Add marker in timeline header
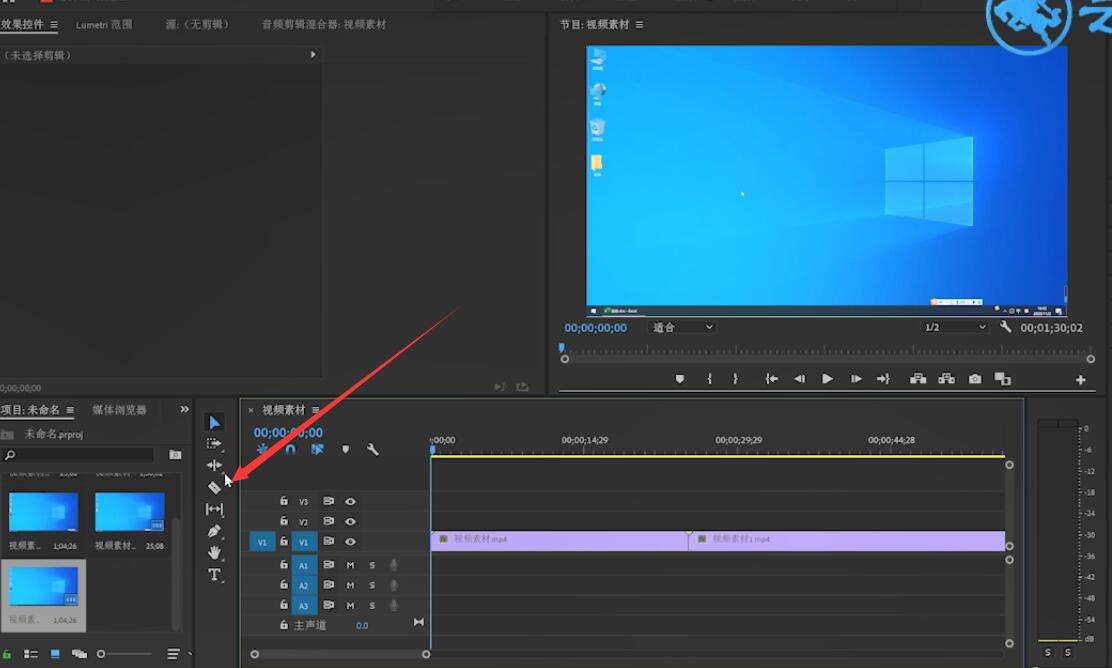 point(345,450)
